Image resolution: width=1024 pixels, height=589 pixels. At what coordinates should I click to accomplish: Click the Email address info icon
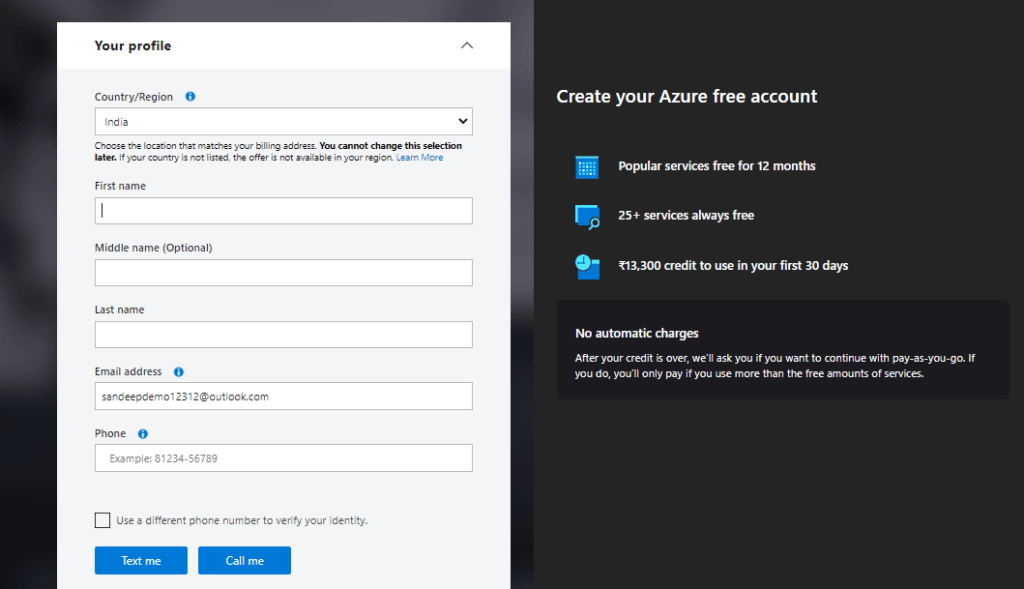pyautogui.click(x=178, y=372)
